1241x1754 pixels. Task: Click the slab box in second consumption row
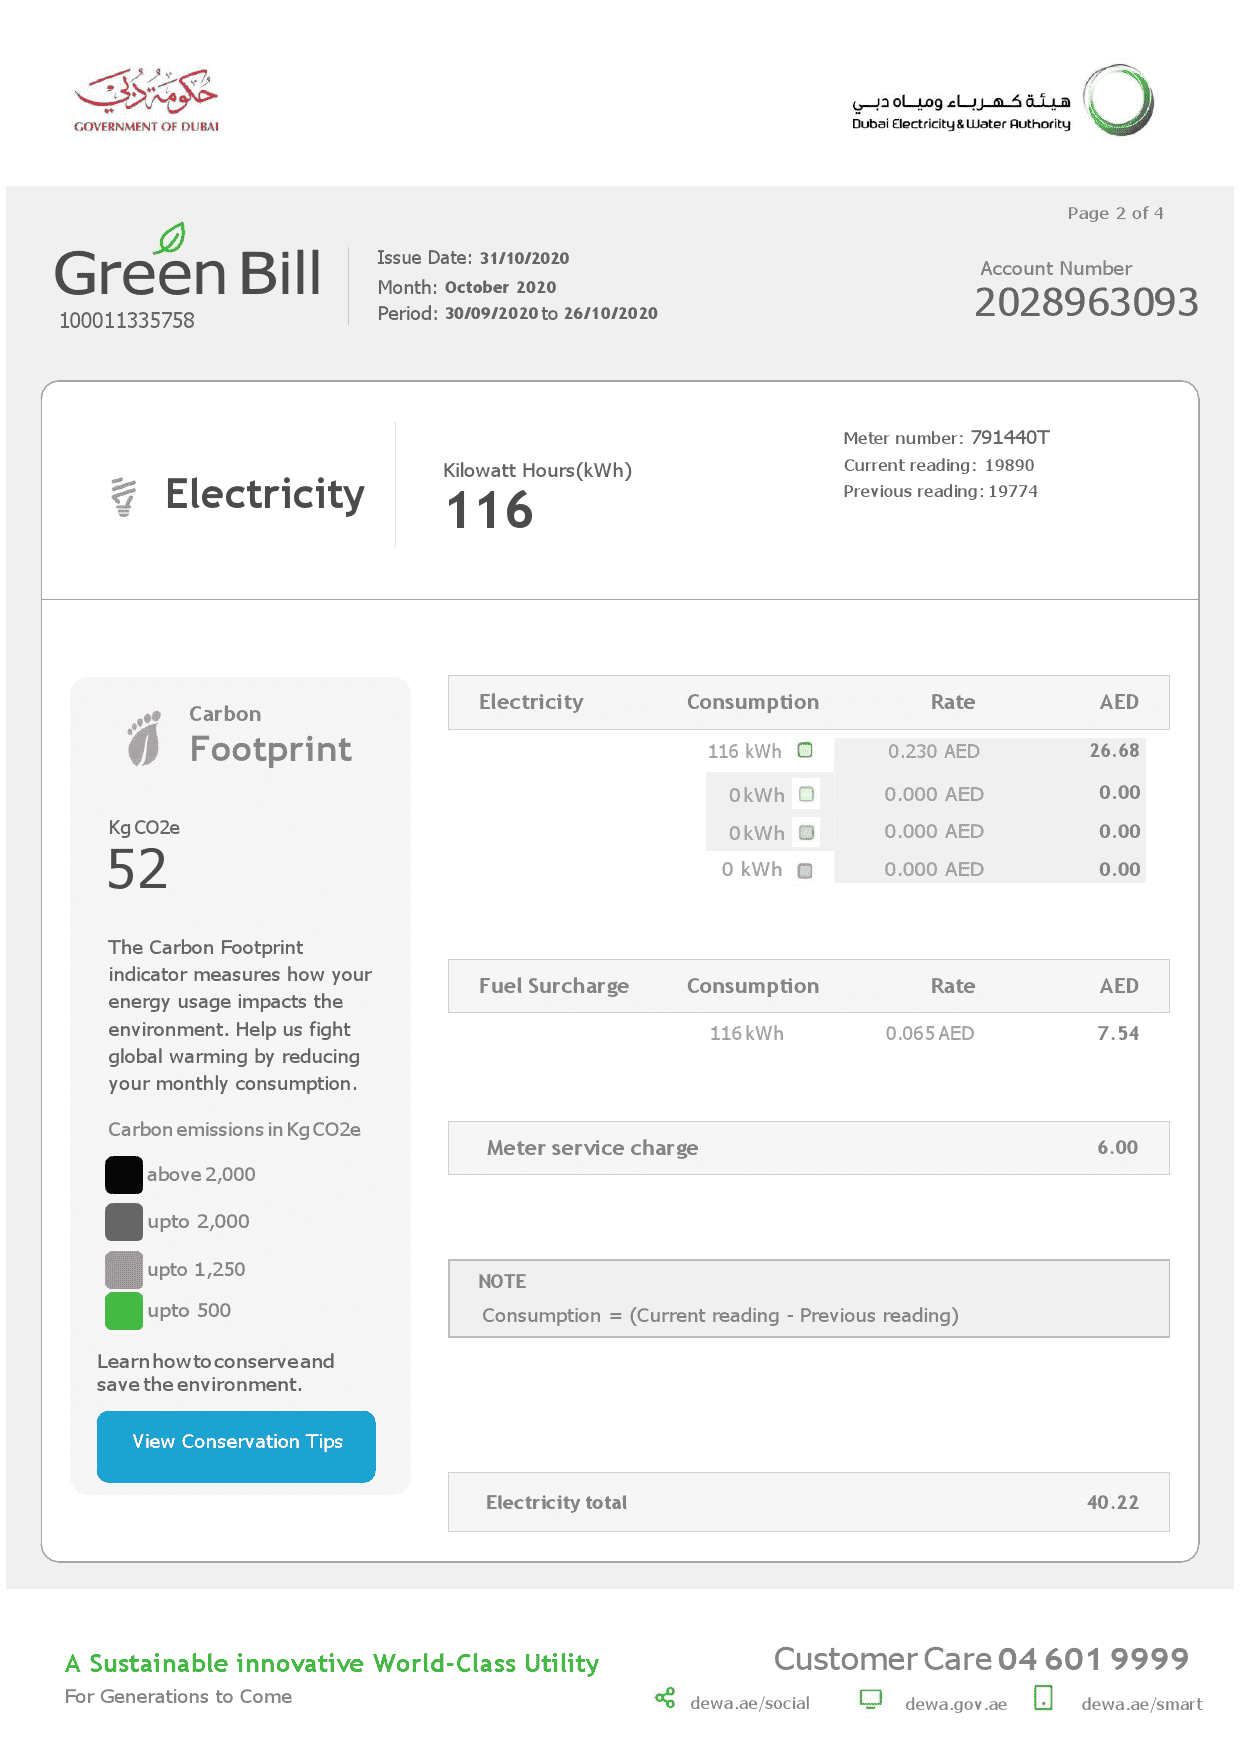pyautogui.click(x=807, y=794)
